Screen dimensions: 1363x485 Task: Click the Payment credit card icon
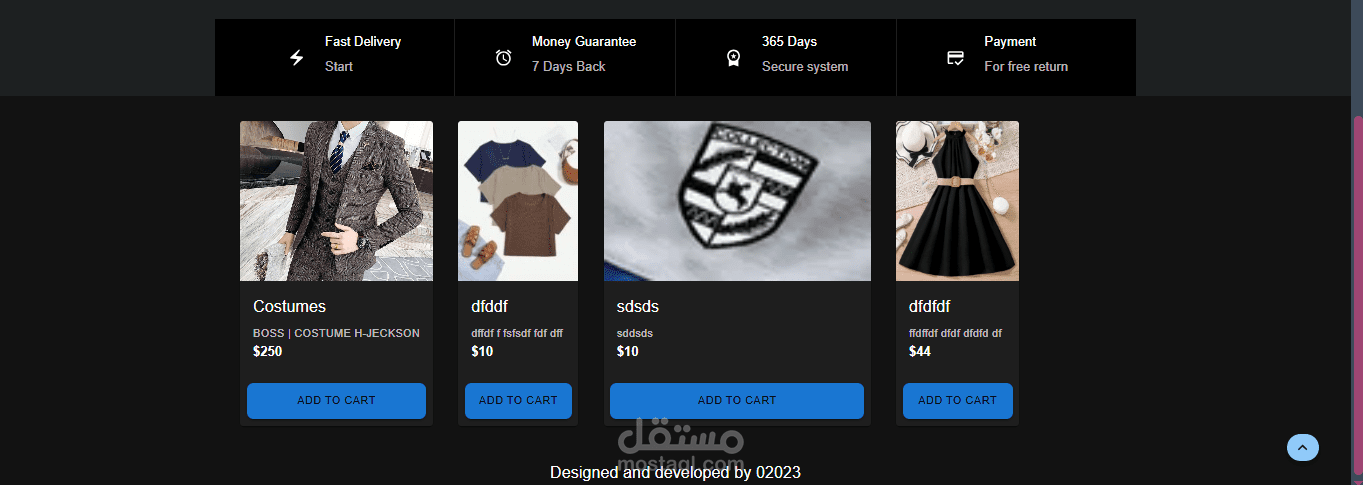[x=955, y=58]
